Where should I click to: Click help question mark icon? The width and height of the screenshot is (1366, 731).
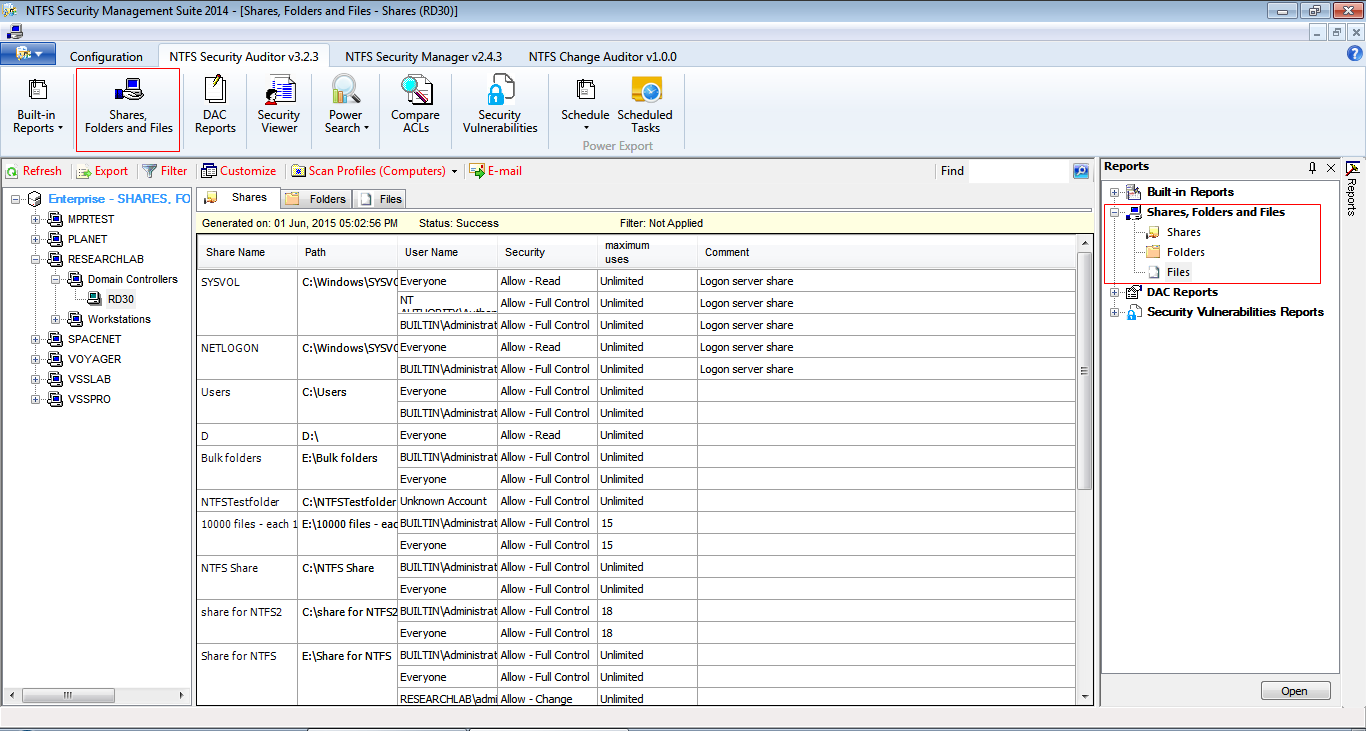[1355, 54]
